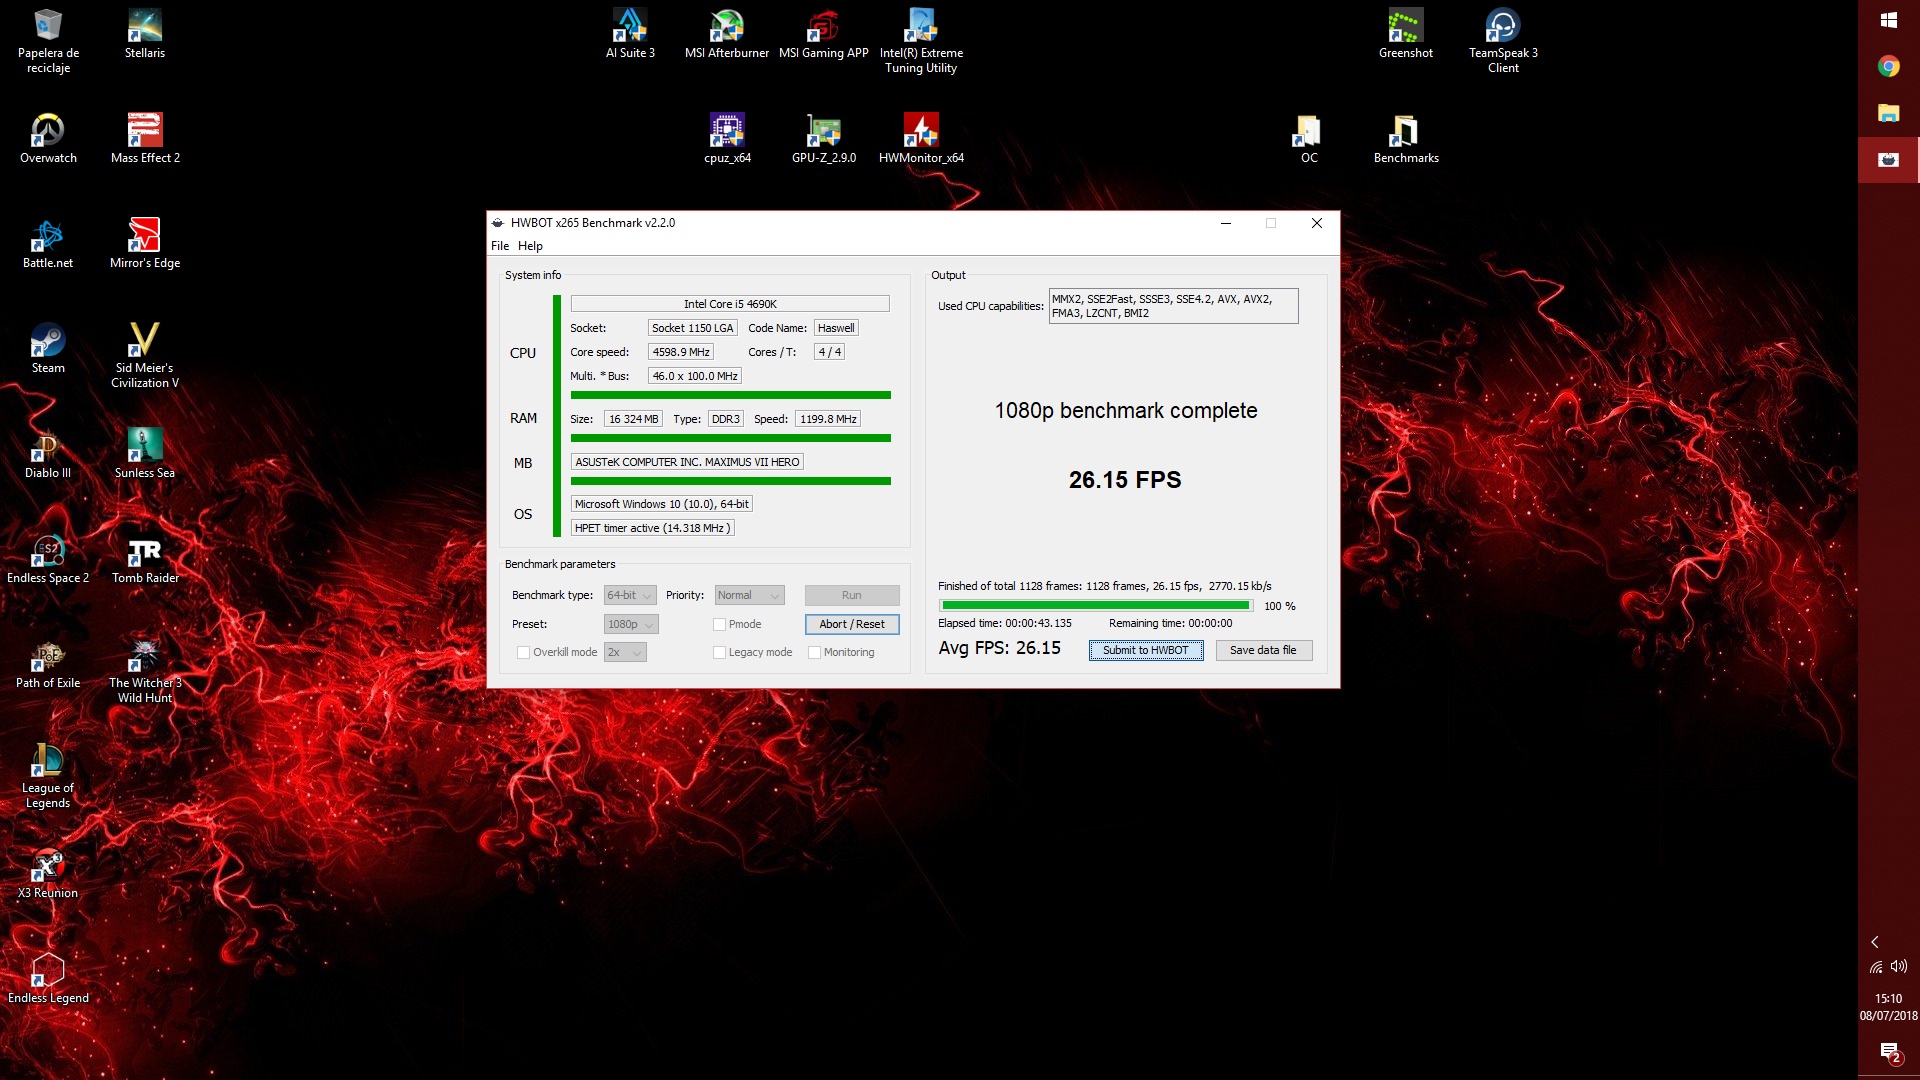Click the Intel Core i5 4690K field

[729, 304]
